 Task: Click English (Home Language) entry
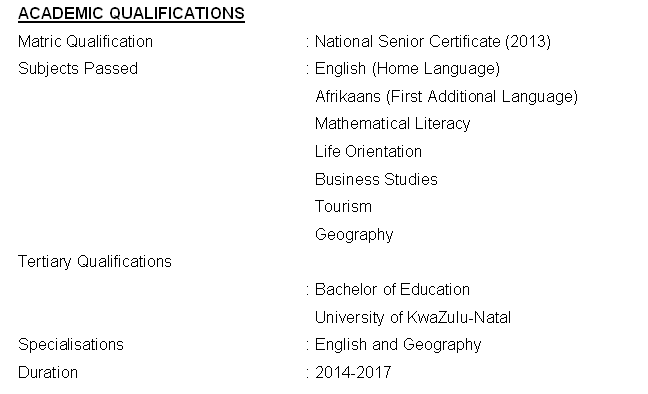click(x=407, y=69)
